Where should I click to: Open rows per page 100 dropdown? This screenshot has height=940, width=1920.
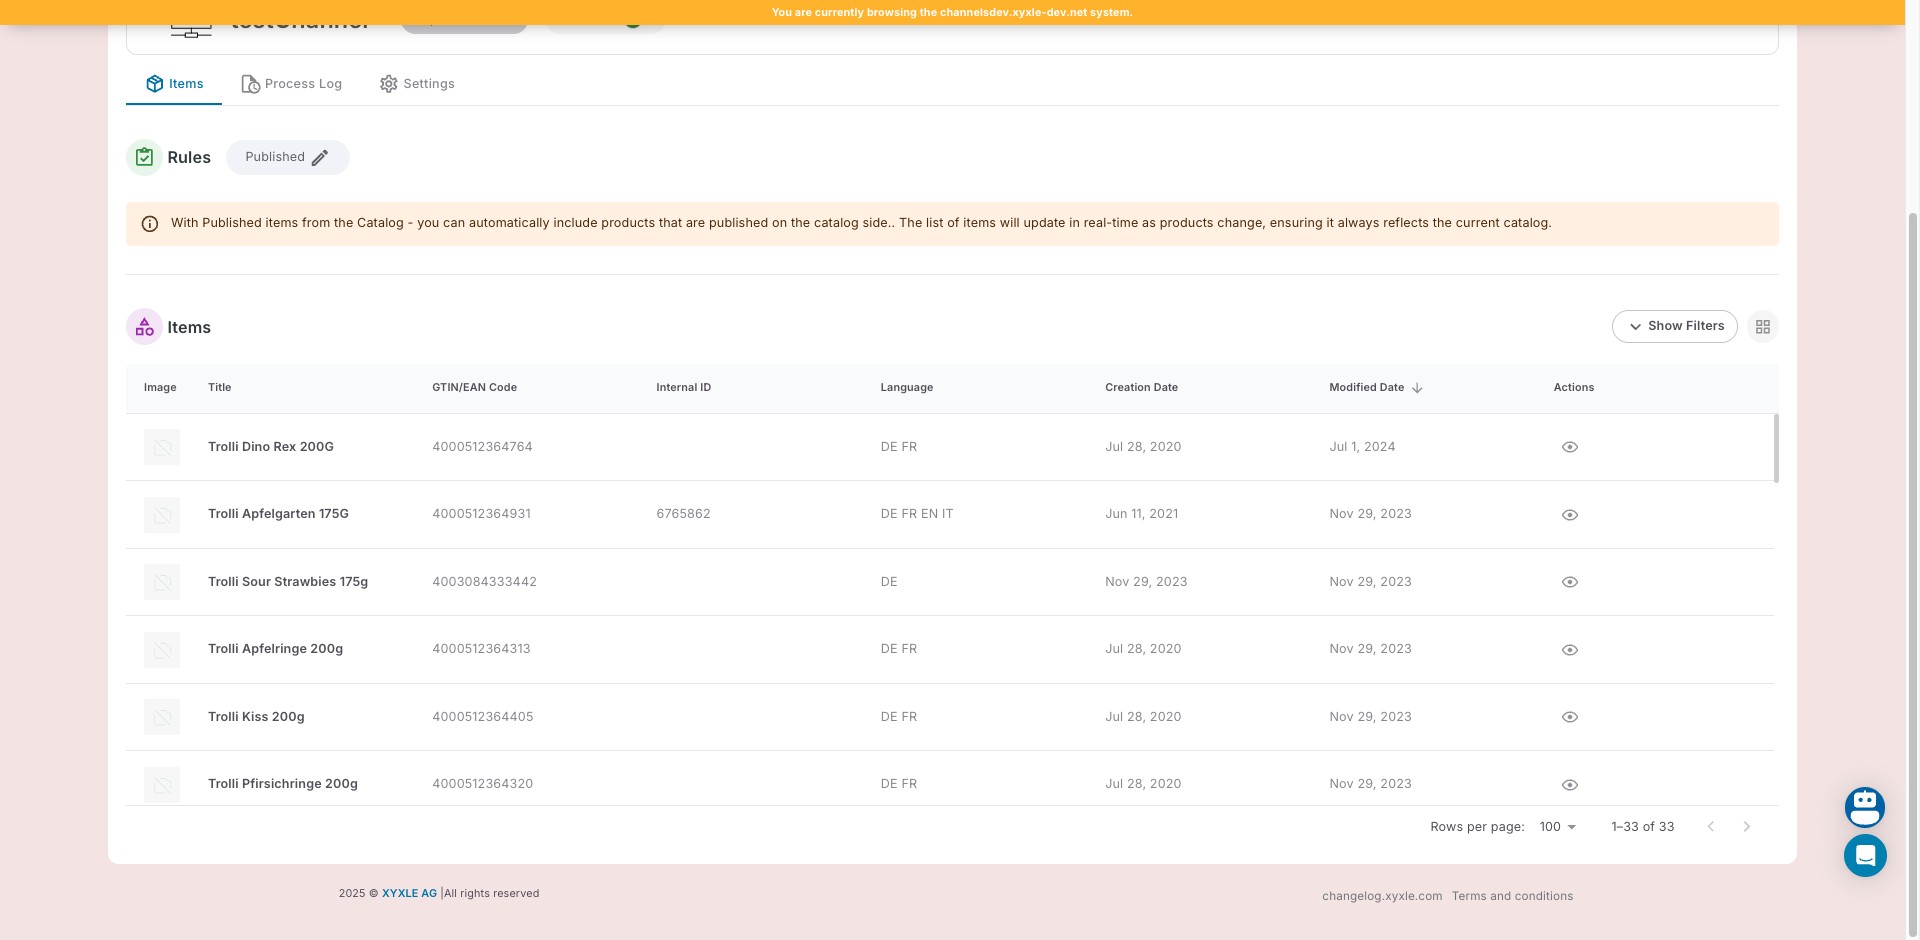point(1557,827)
